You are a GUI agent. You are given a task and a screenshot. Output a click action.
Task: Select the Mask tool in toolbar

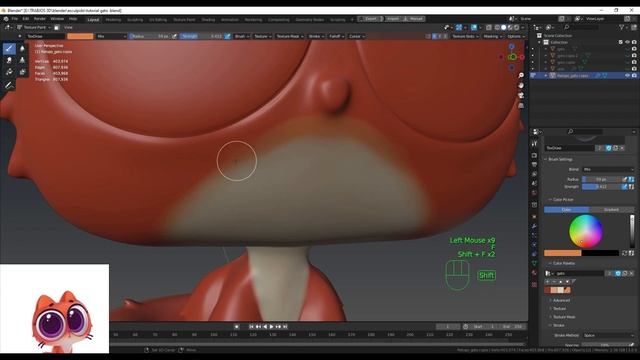(22, 72)
